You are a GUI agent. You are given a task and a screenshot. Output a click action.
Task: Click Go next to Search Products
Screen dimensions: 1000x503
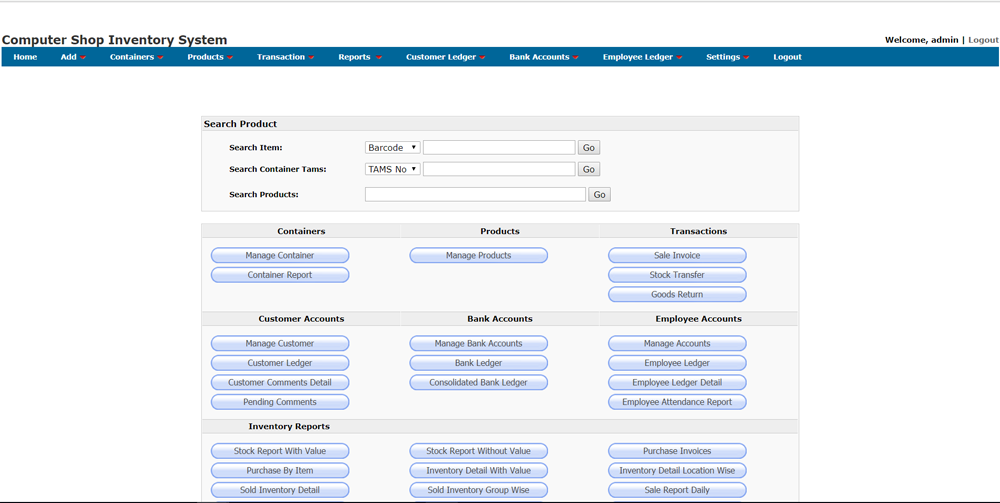[599, 195]
